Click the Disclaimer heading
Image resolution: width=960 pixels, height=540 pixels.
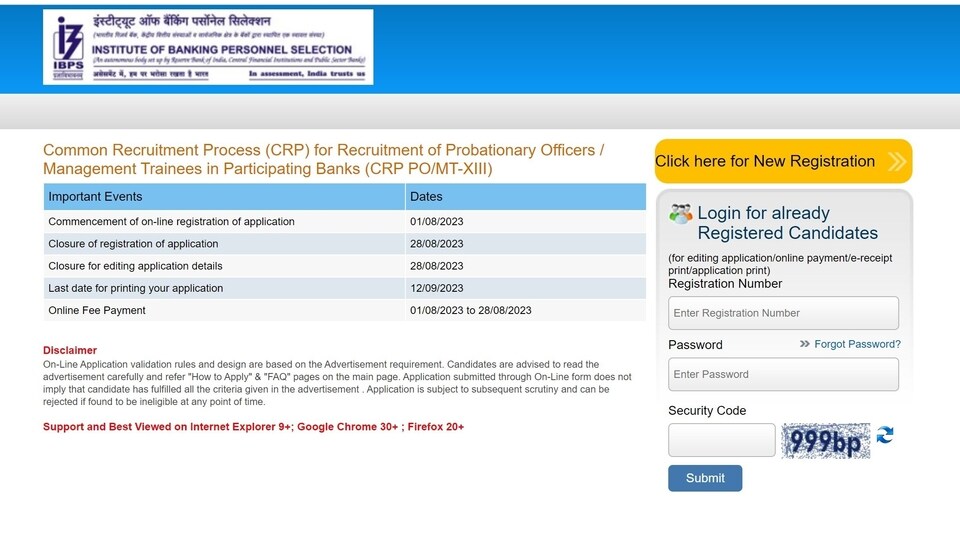coord(70,350)
